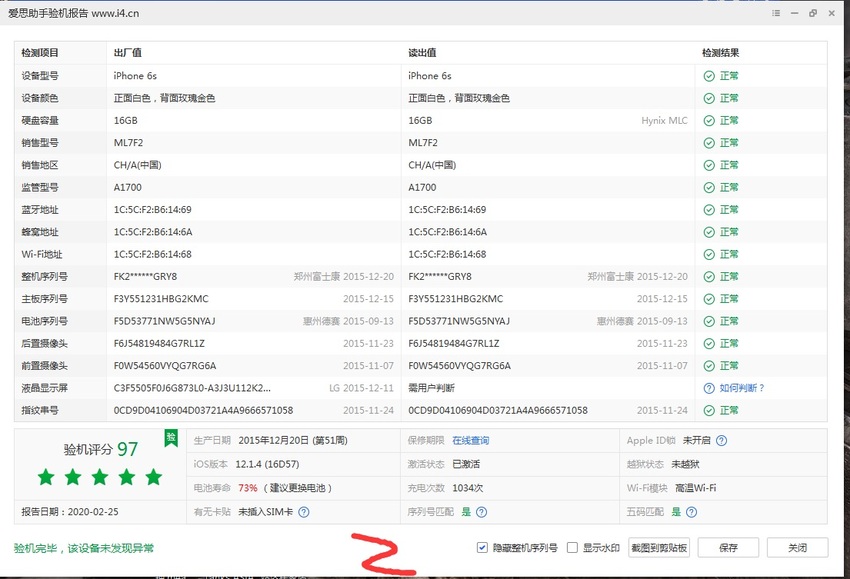Select factory serial F3Y551231HBG2KMC
850x579 pixels.
click(161, 299)
